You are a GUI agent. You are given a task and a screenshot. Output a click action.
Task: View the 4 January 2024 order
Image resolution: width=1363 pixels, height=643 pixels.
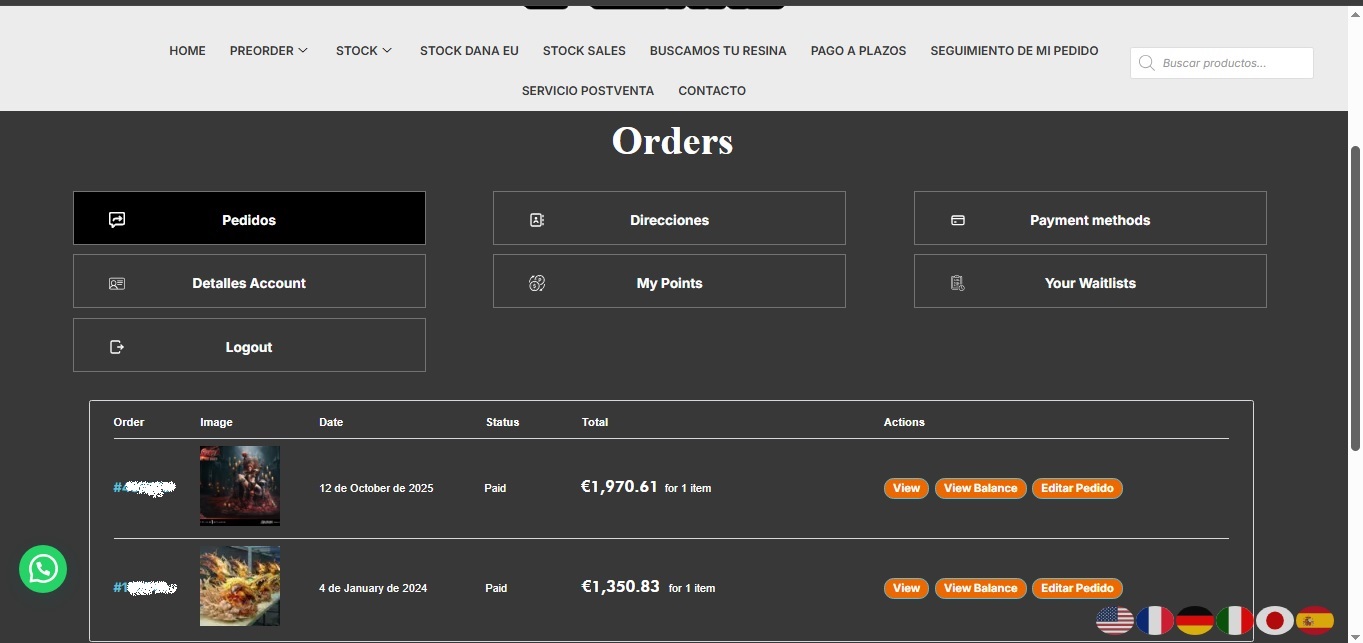pyautogui.click(x=906, y=588)
